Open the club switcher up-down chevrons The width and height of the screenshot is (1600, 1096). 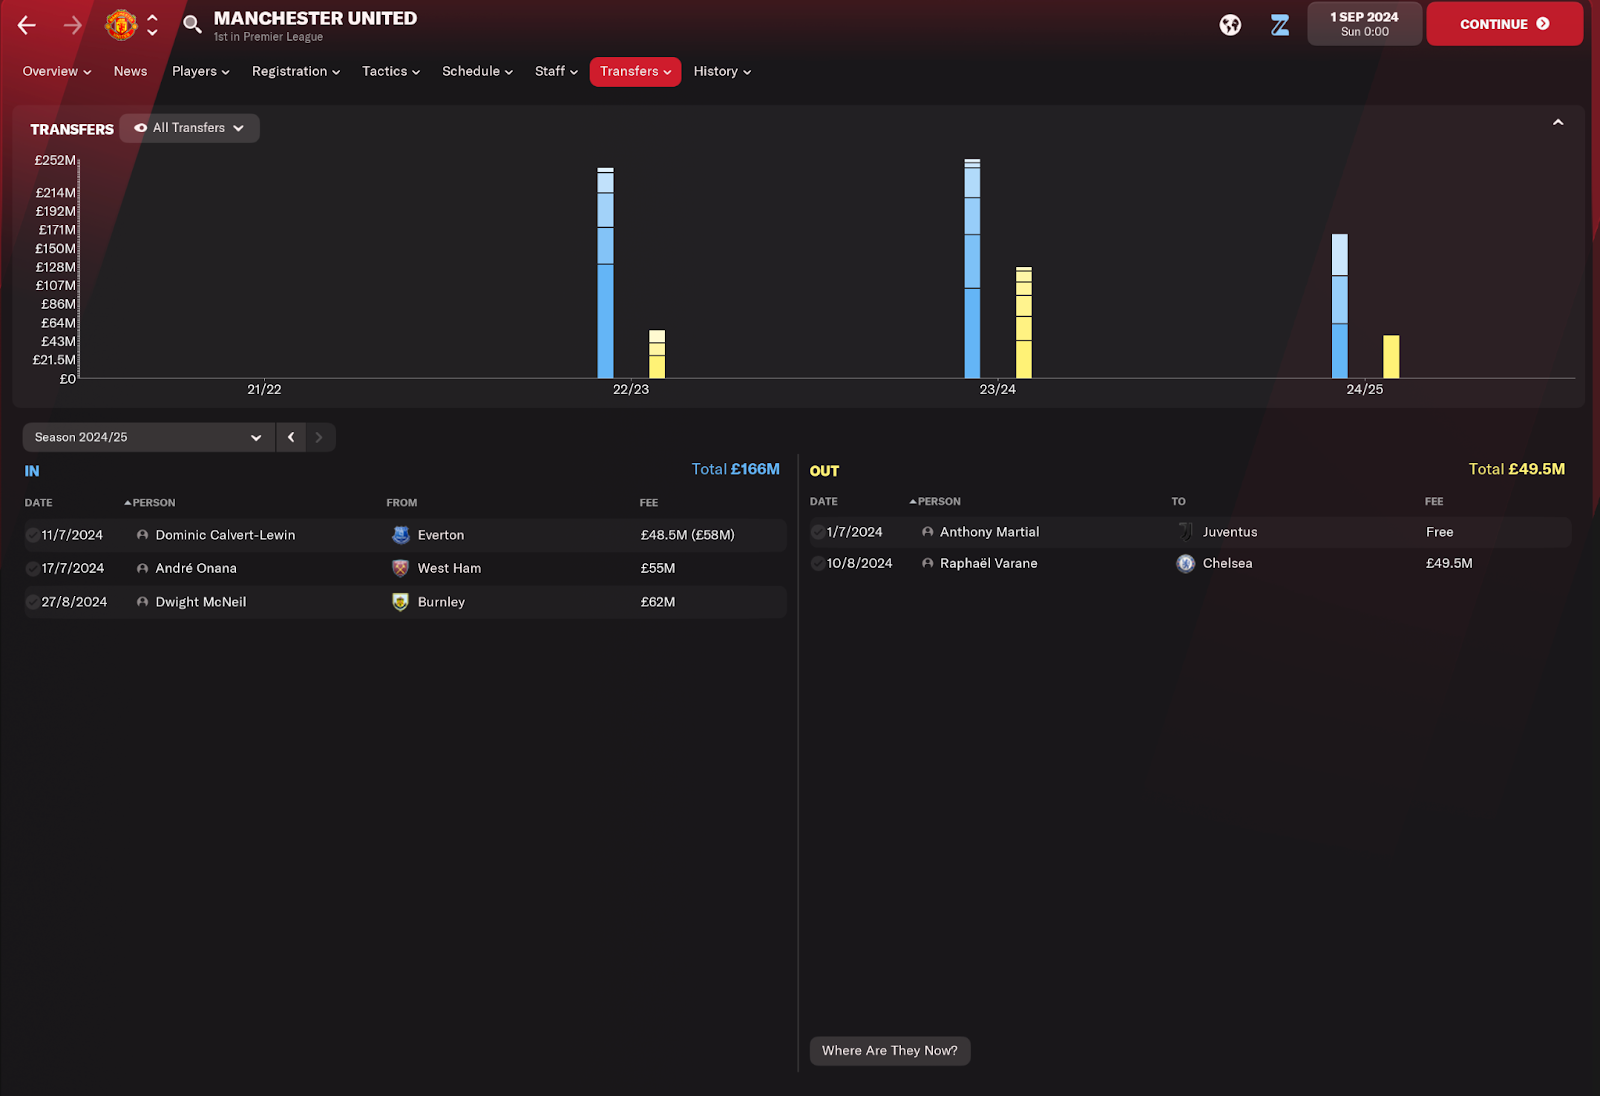(x=152, y=24)
